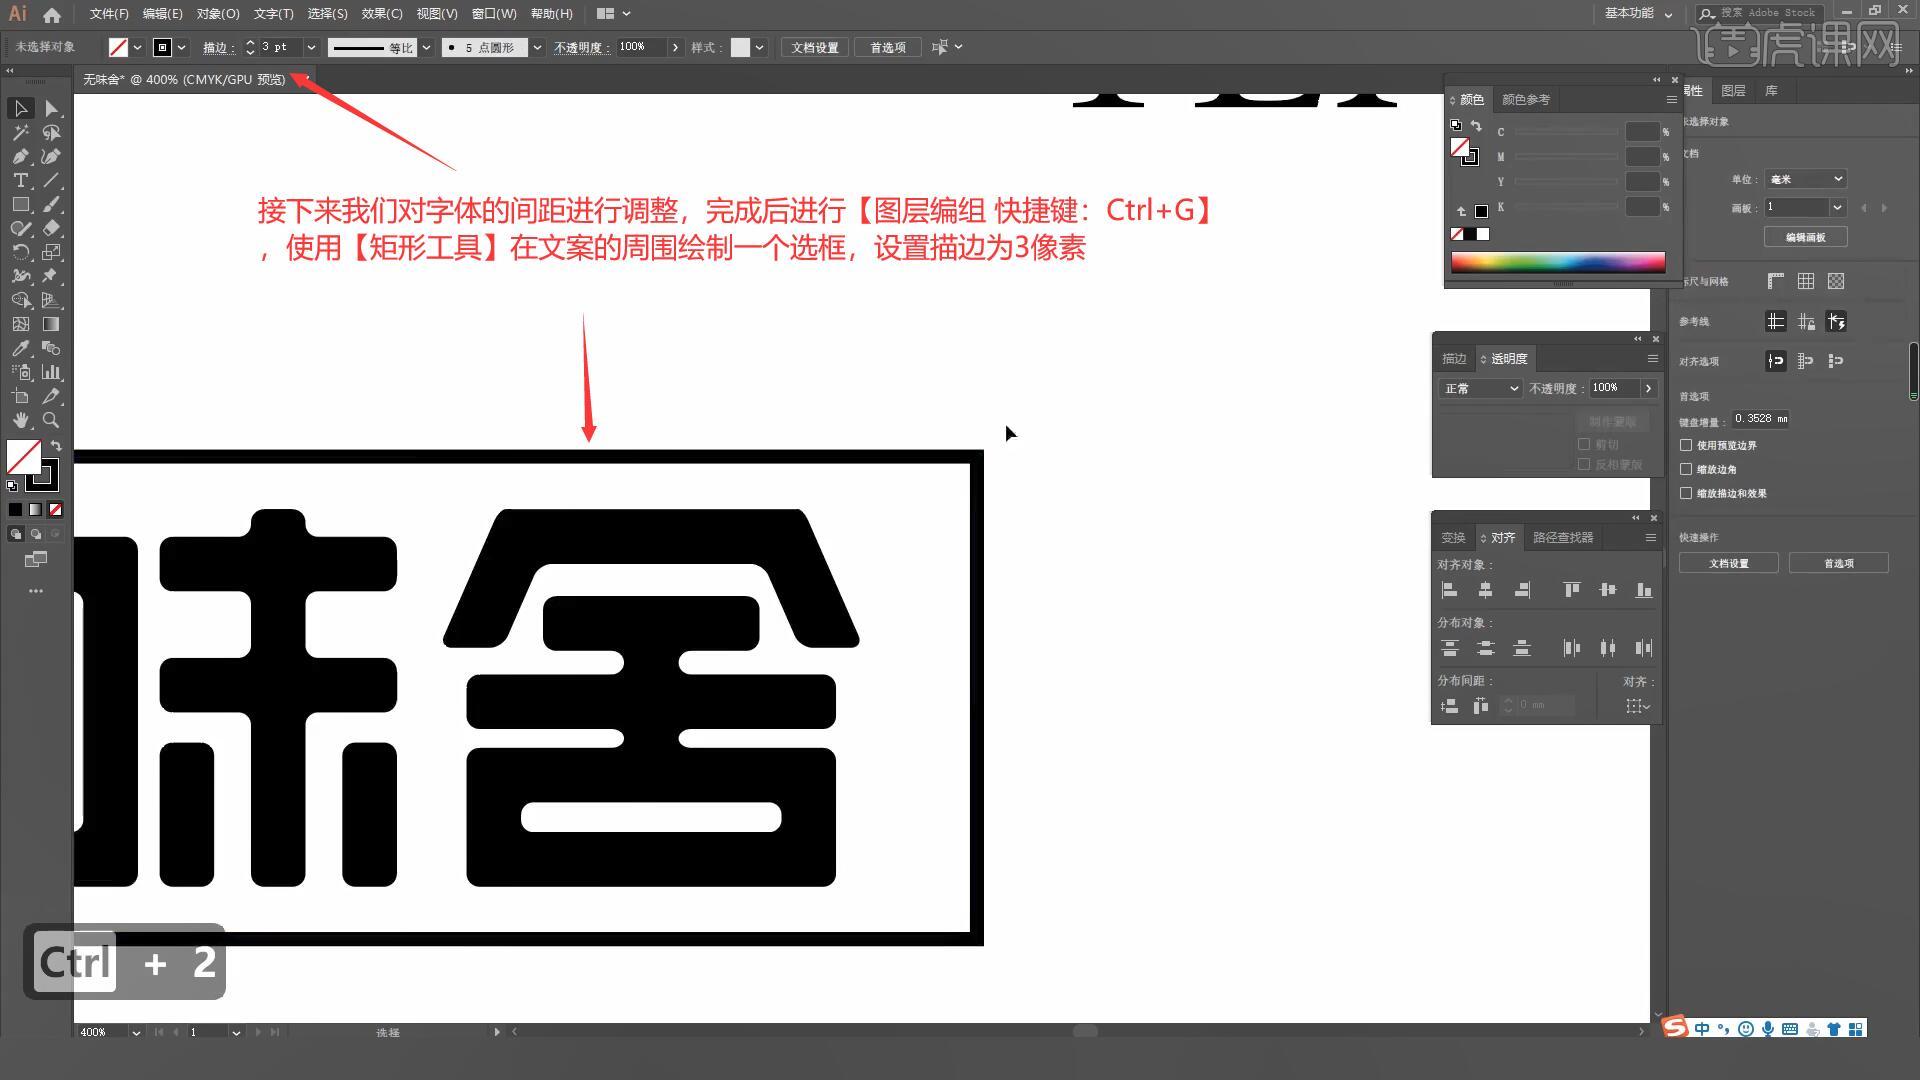Choose the Rectangle tool
This screenshot has width=1920, height=1080.
[20, 205]
